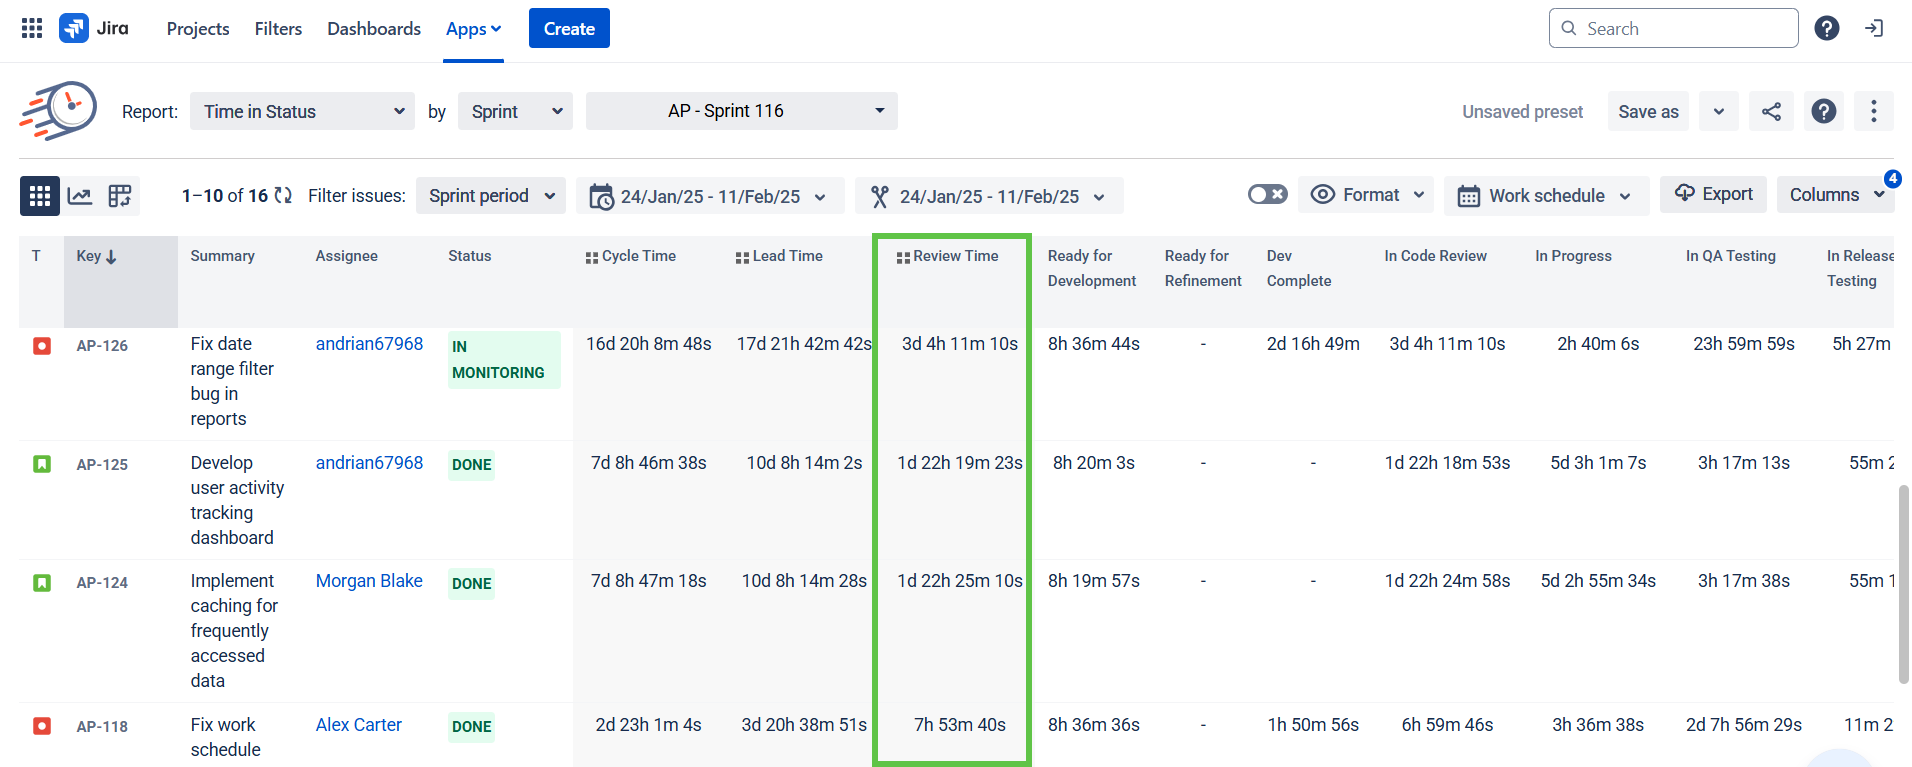Image resolution: width=1912 pixels, height=767 pixels.
Task: Open the Format visibility options
Action: (x=1366, y=194)
